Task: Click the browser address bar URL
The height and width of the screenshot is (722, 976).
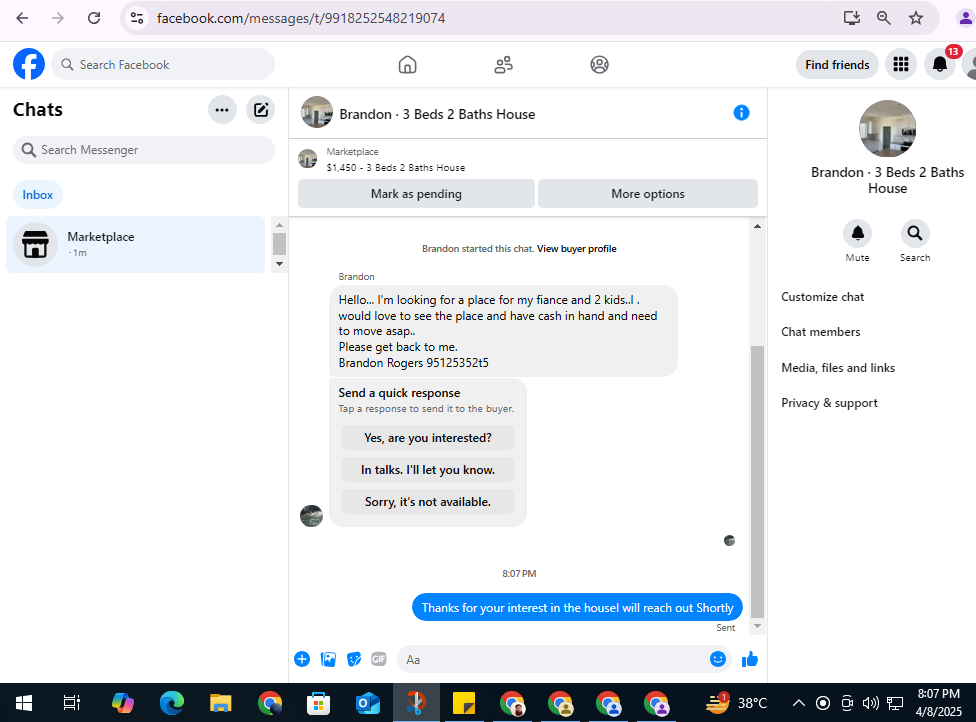Action: (301, 18)
